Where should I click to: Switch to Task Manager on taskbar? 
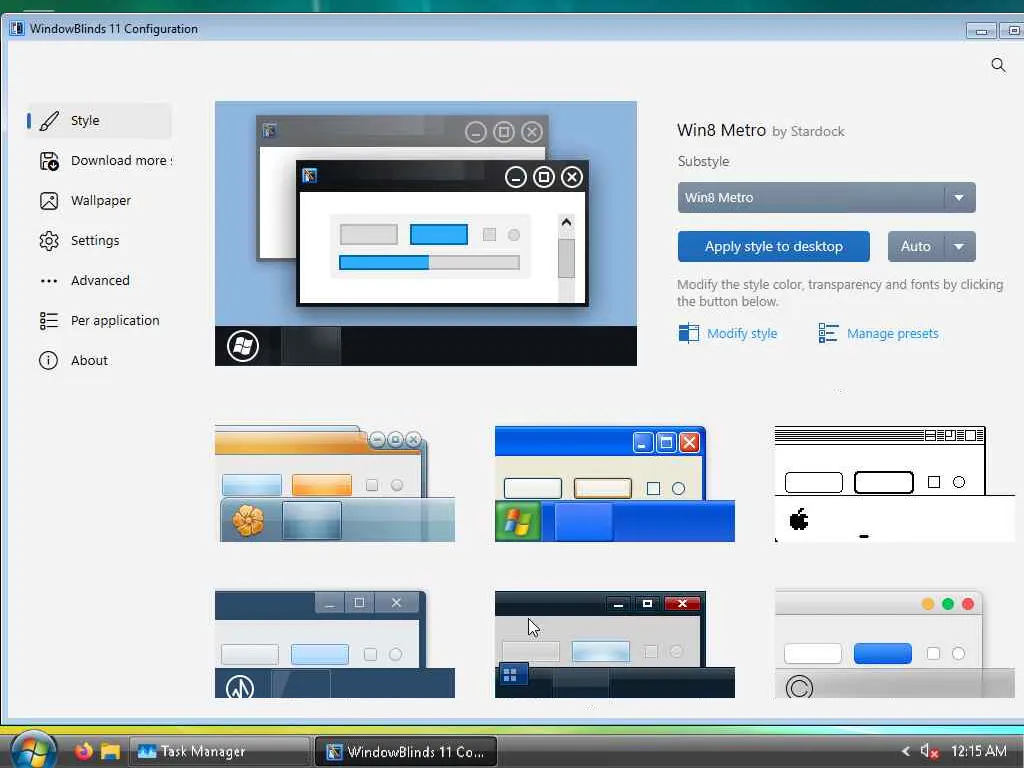[219, 752]
